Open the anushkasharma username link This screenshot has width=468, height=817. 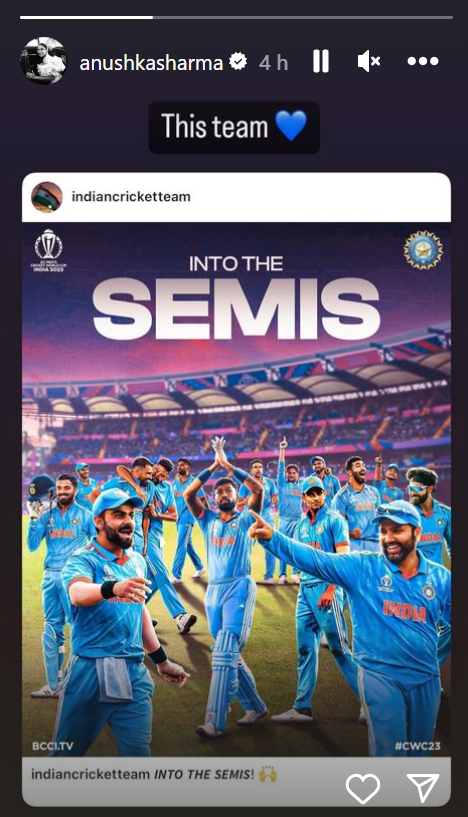[151, 63]
